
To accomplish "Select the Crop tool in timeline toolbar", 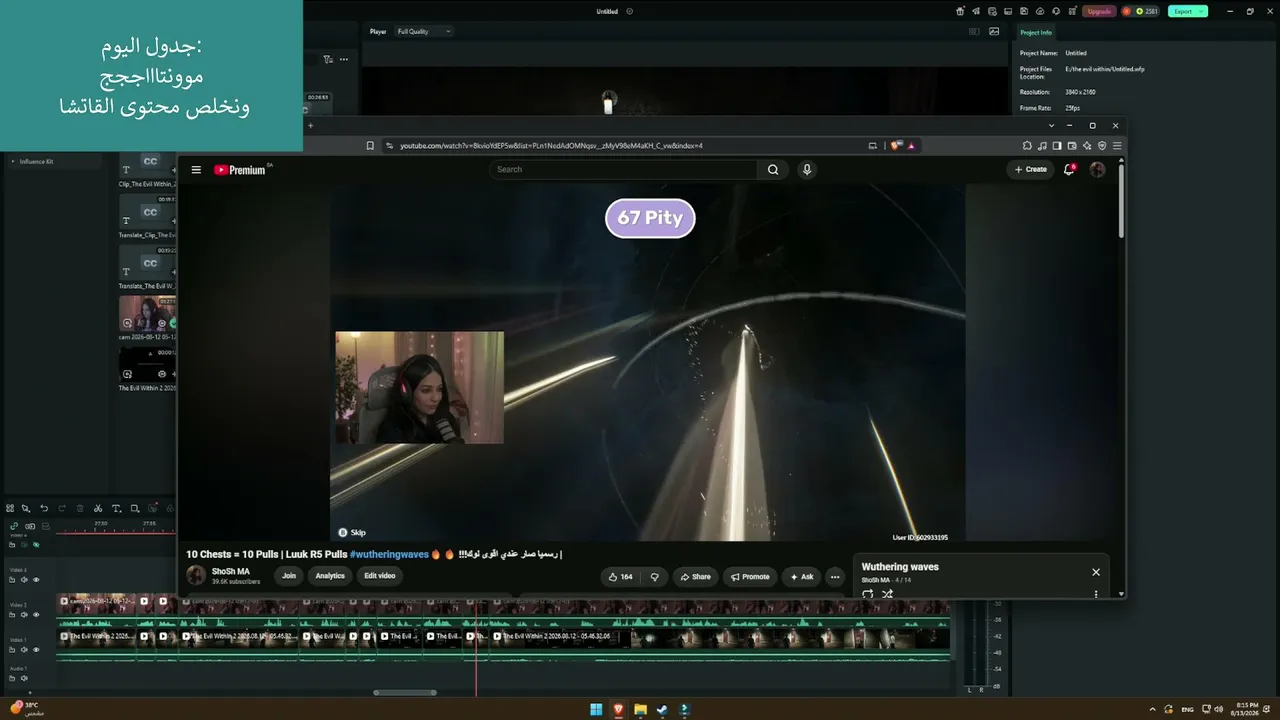I will click(135, 509).
